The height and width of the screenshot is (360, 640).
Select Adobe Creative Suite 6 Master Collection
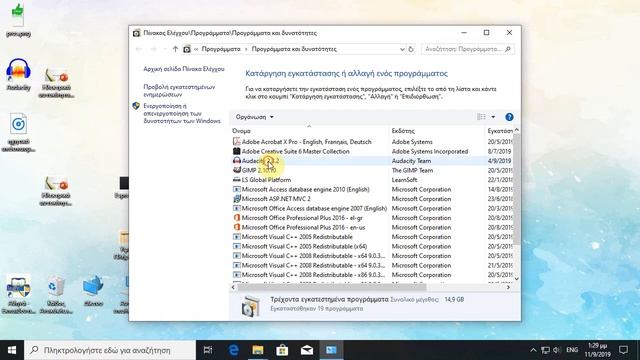tap(296, 151)
